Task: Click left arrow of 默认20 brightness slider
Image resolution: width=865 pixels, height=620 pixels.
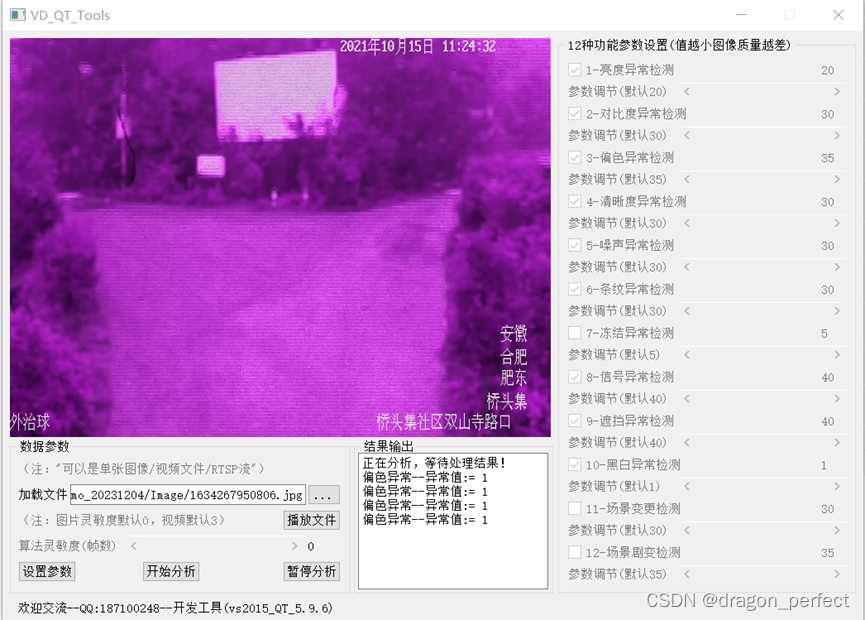Action: coord(687,92)
